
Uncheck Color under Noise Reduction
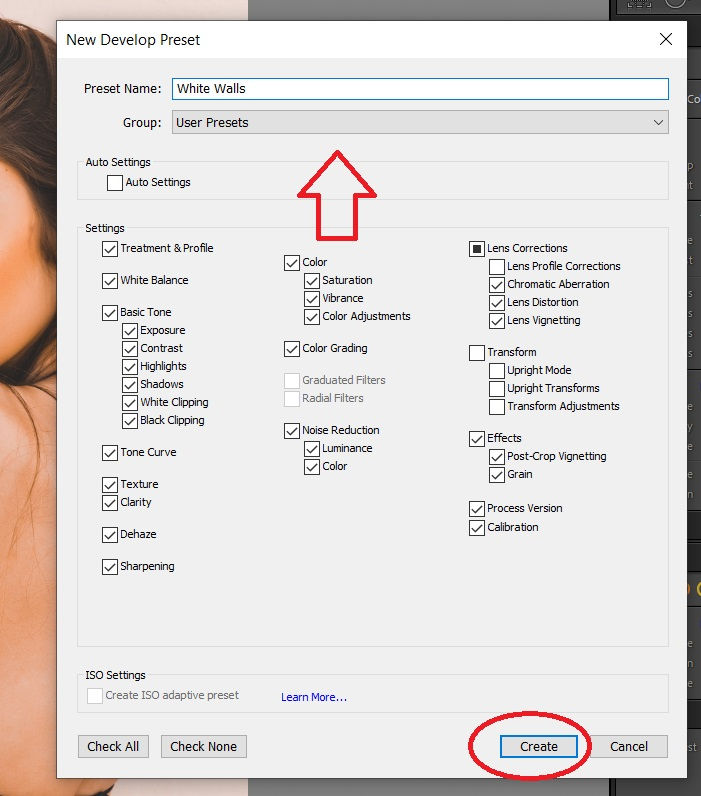click(312, 467)
